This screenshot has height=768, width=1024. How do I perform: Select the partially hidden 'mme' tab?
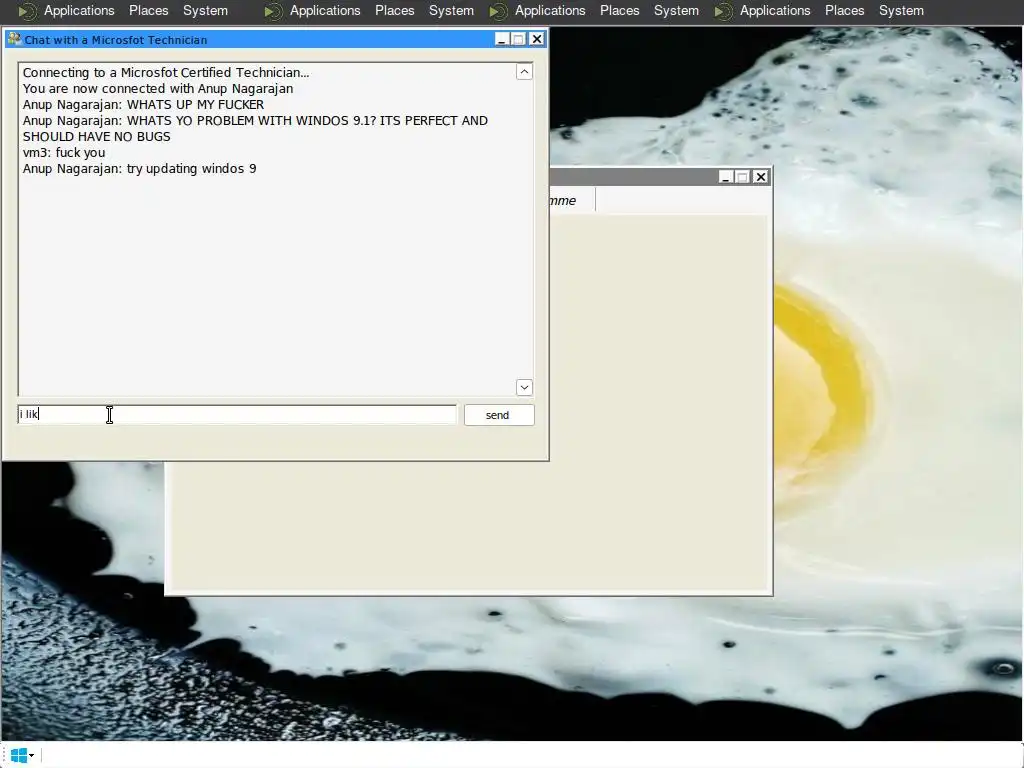pyautogui.click(x=571, y=200)
